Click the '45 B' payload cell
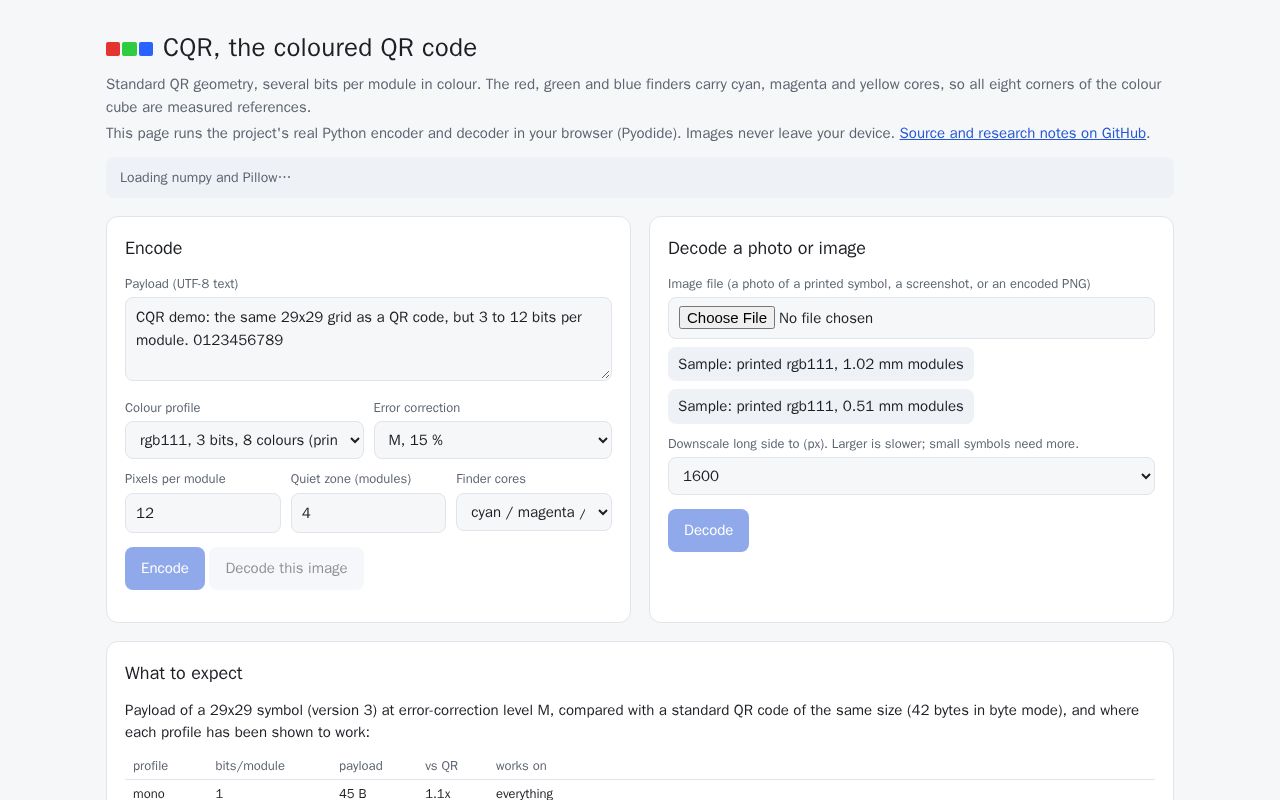 point(353,794)
